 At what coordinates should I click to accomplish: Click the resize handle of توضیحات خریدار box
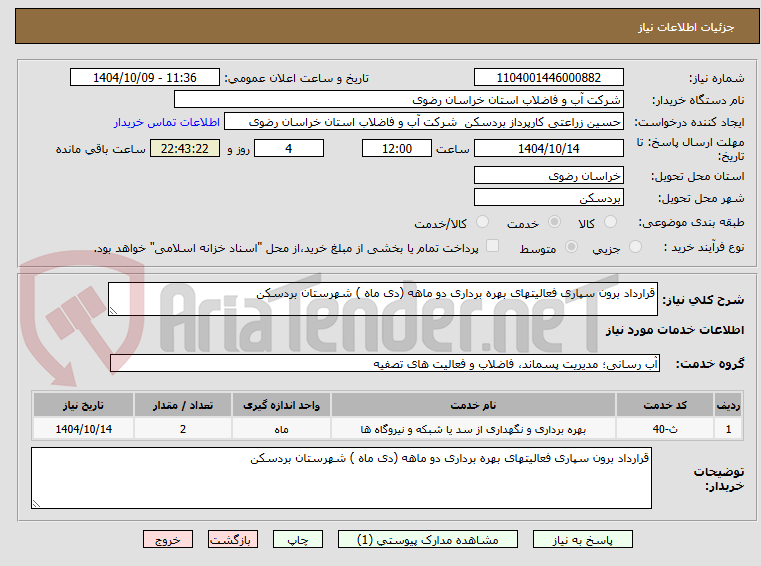[36, 504]
